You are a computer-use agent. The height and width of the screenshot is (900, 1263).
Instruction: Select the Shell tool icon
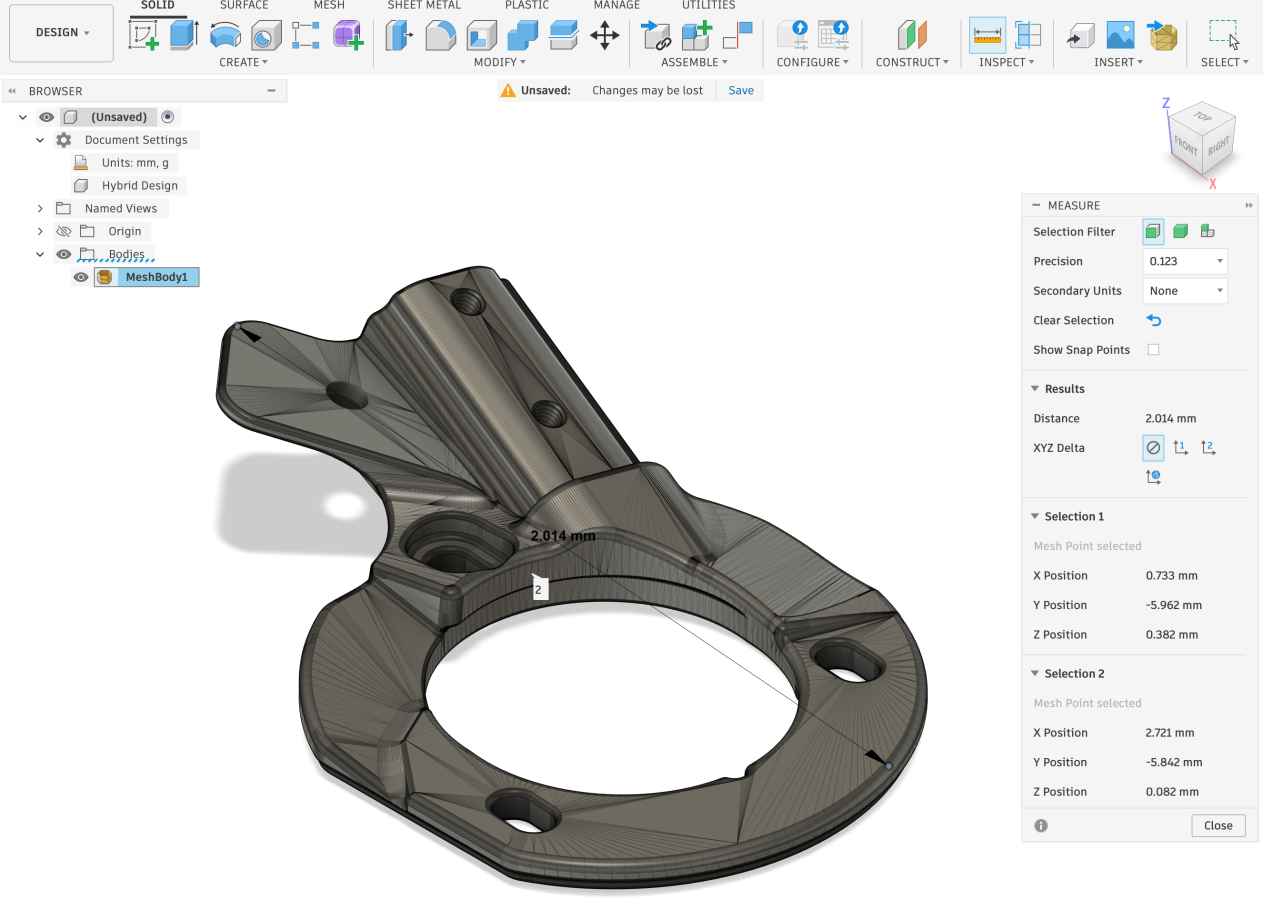click(481, 36)
